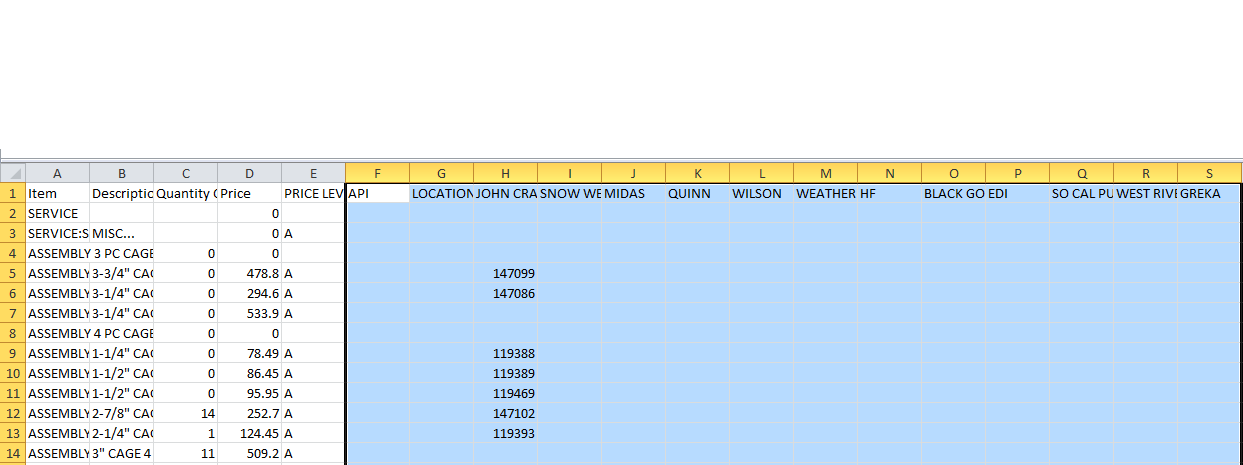Select quantity cell showing 14

185,413
